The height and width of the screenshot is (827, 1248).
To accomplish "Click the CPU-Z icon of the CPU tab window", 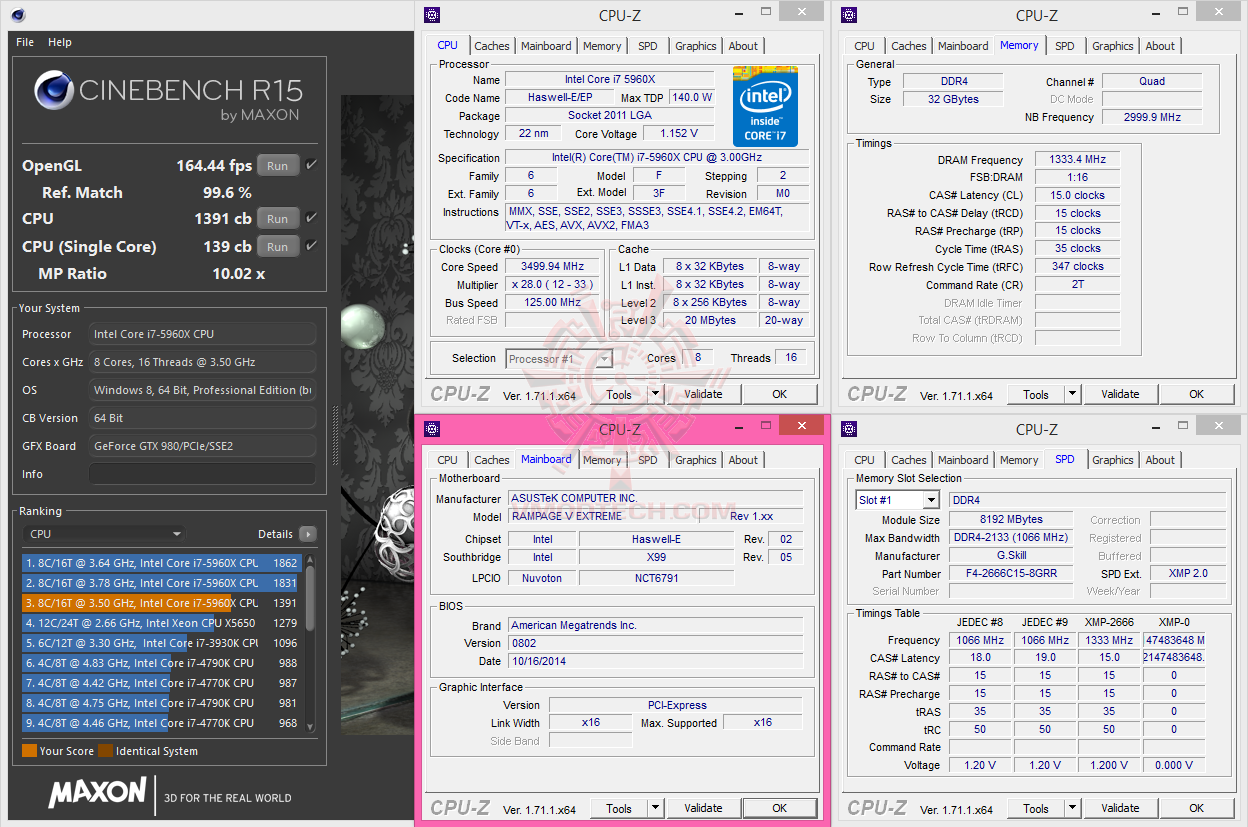I will coord(431,15).
